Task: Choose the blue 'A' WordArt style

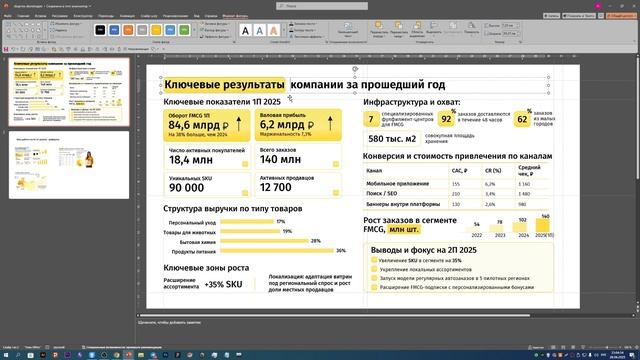Action: point(260,30)
